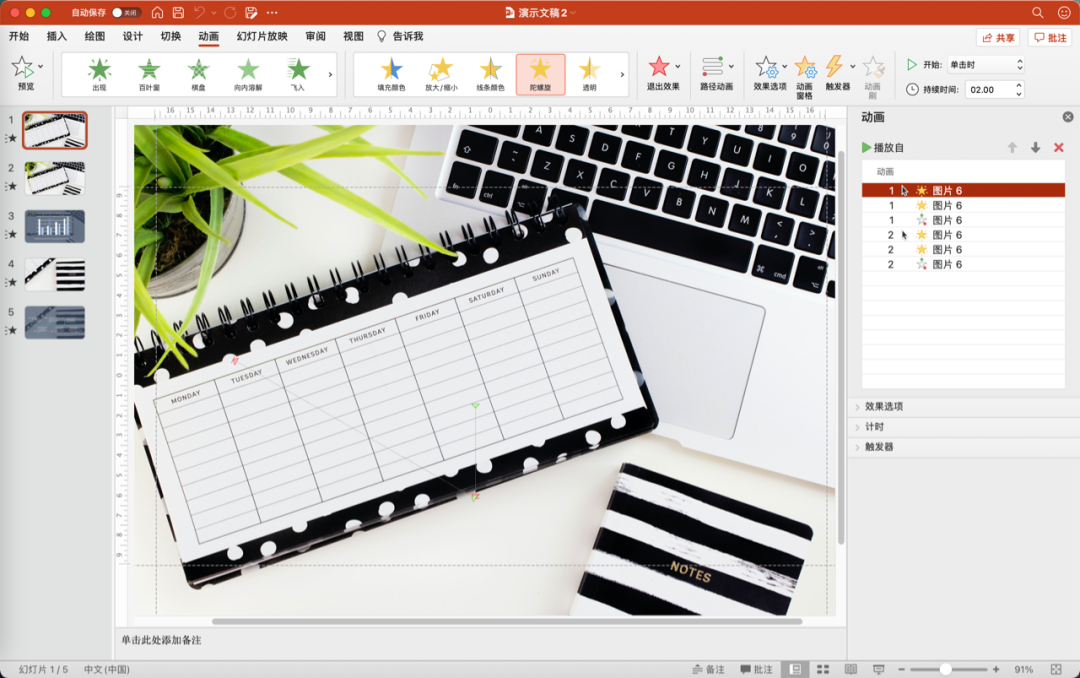Open the 退出效果 gallery
Viewport: 1080px width, 678px height.
[663, 72]
